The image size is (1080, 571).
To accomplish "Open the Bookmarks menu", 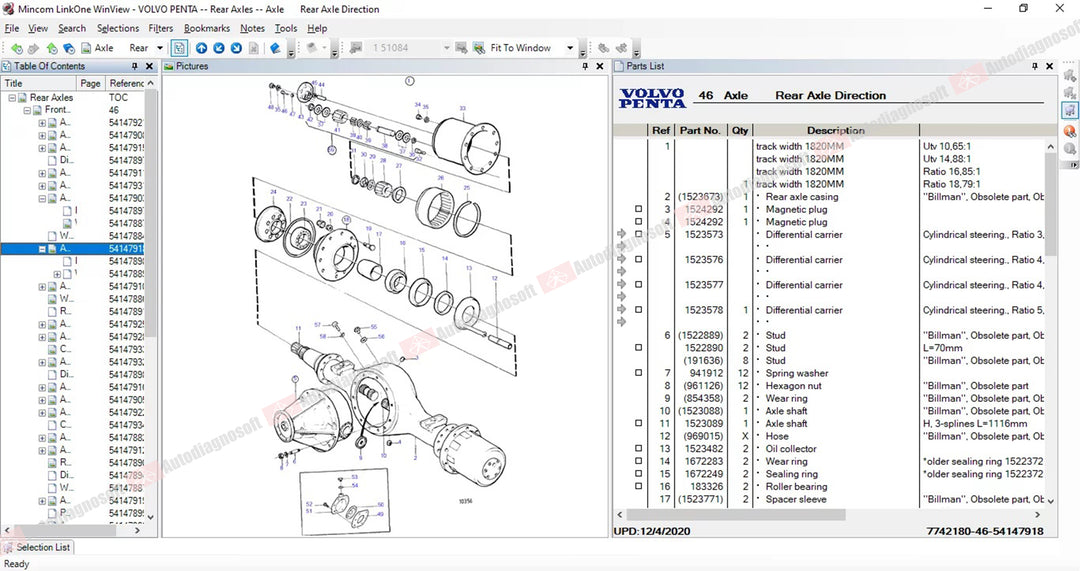I will [207, 28].
